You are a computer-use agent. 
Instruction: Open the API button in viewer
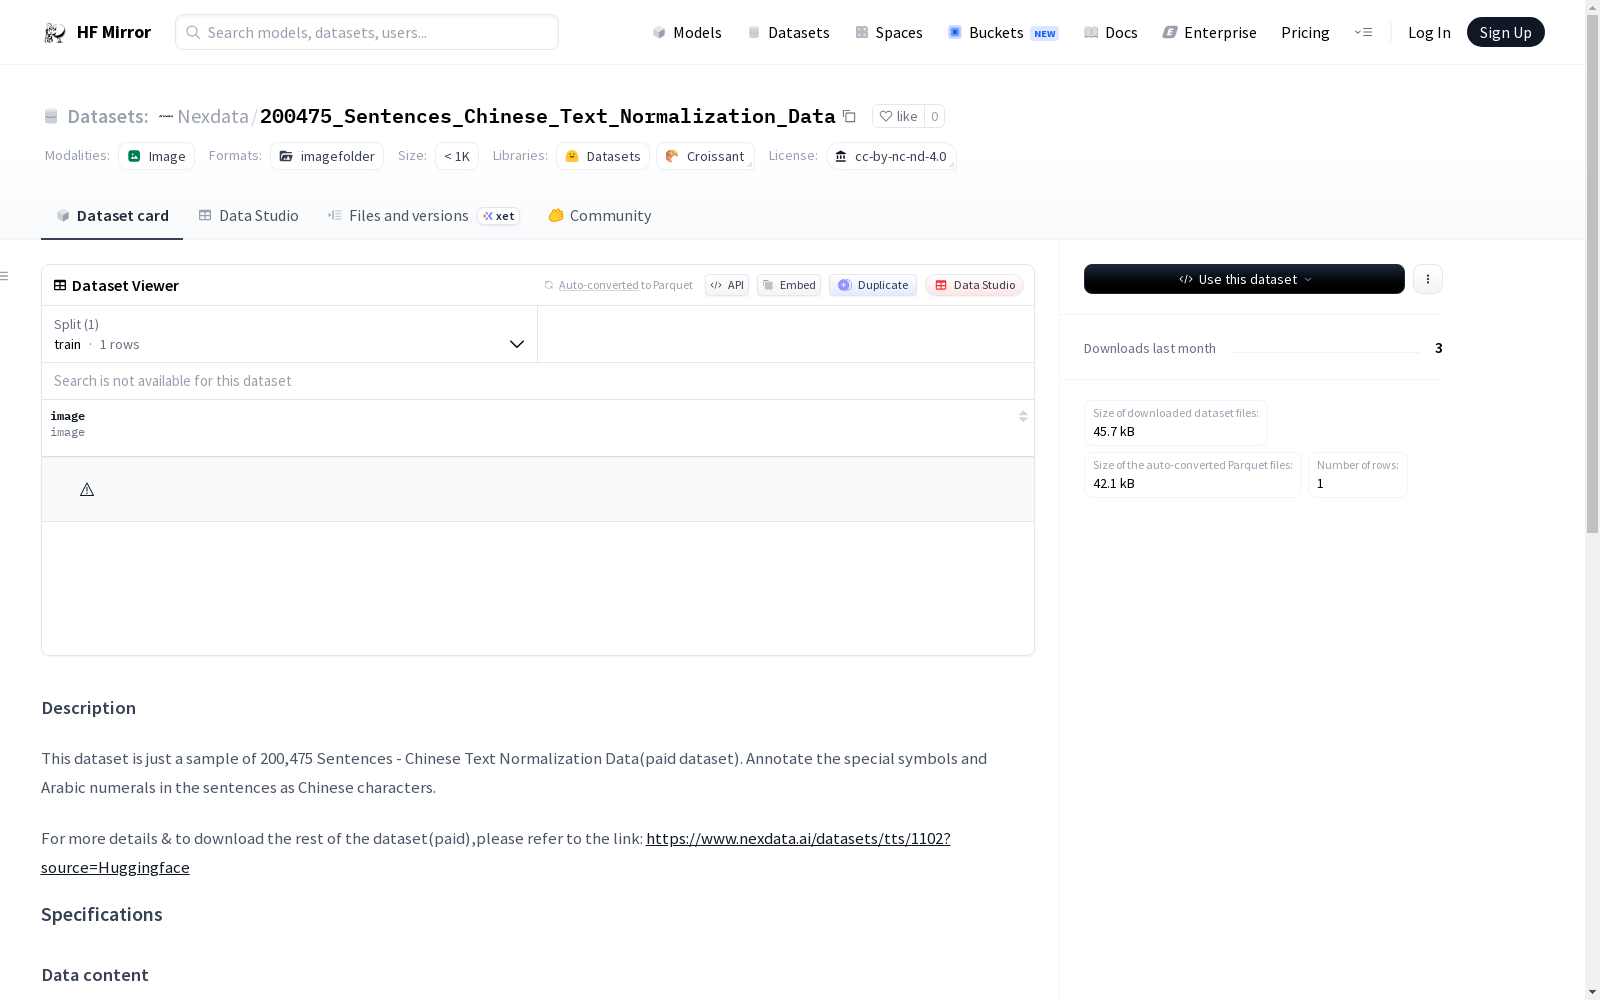[727, 285]
